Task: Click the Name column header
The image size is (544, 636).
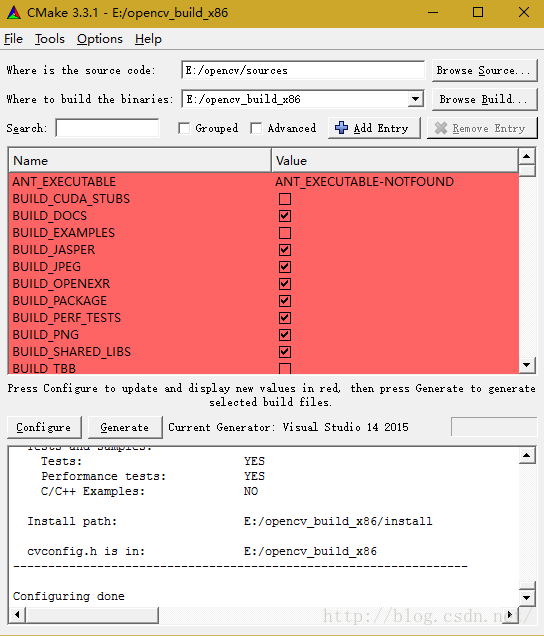Action: 140,161
